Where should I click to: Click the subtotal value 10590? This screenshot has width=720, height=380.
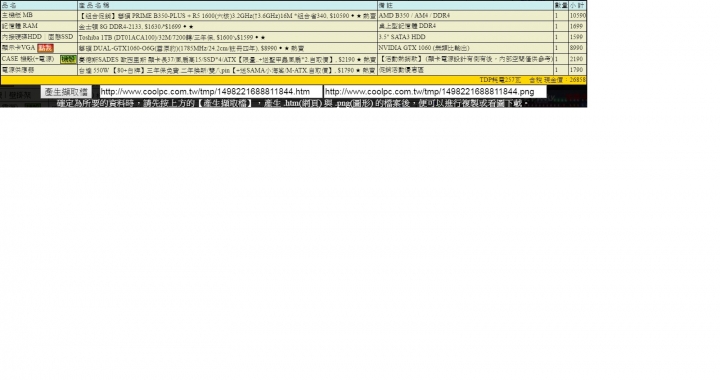click(x=578, y=16)
